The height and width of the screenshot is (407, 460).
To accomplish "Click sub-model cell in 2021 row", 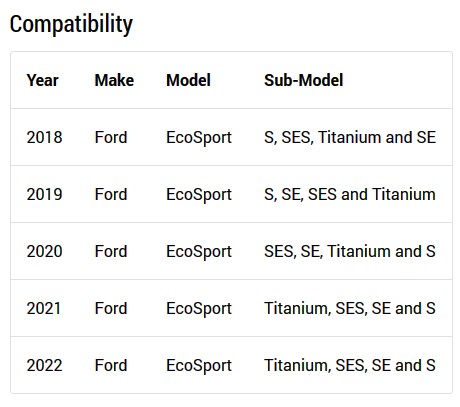I will tap(350, 308).
